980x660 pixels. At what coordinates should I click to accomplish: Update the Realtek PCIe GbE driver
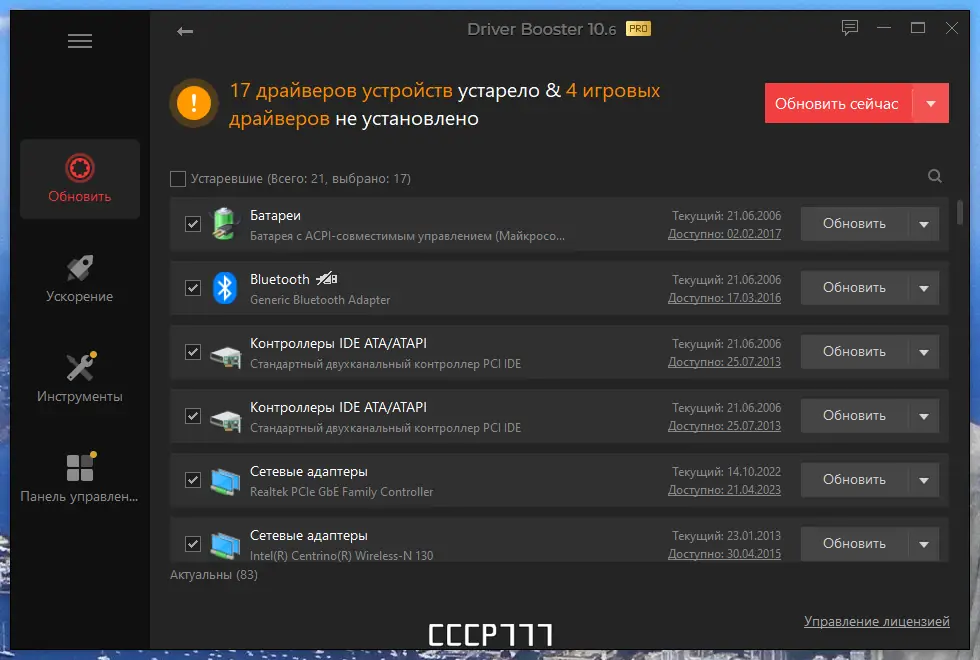click(854, 480)
